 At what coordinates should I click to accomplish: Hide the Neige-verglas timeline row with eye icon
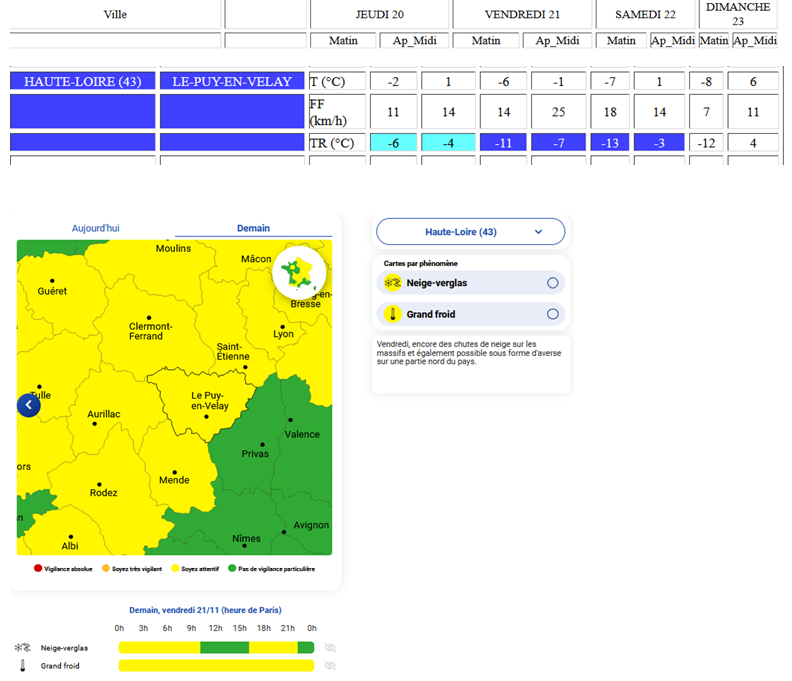pyautogui.click(x=330, y=648)
